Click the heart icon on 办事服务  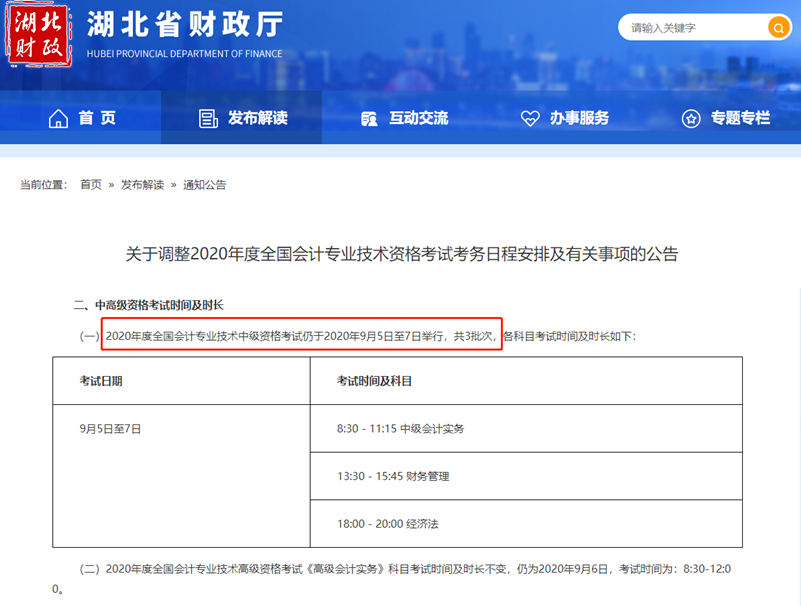coord(528,118)
